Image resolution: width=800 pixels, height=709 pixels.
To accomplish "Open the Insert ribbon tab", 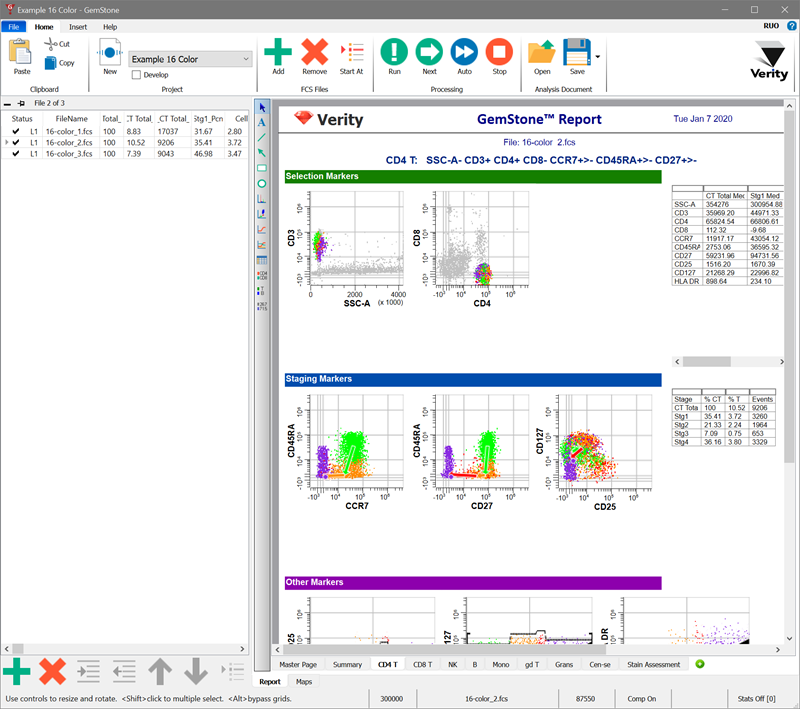I will [x=78, y=26].
